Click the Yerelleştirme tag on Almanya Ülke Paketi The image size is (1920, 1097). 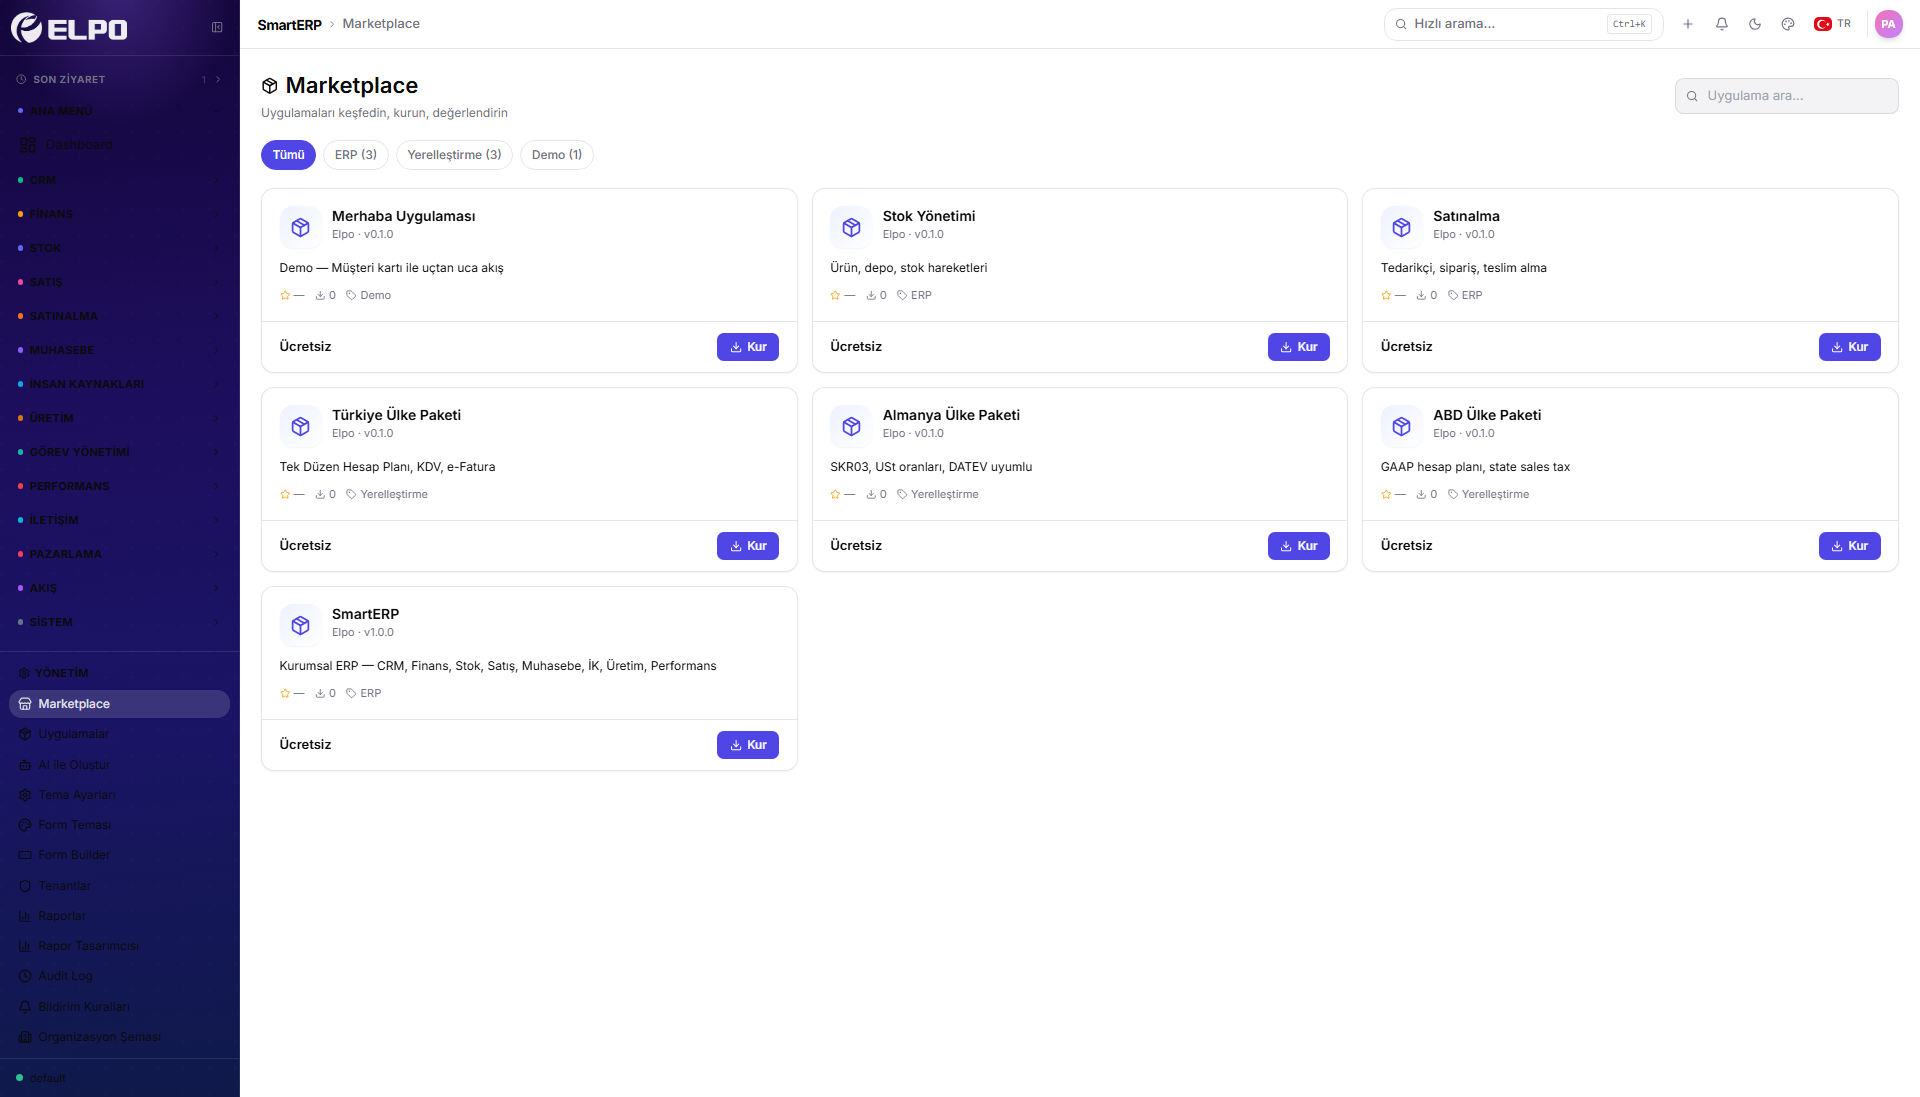pos(938,494)
